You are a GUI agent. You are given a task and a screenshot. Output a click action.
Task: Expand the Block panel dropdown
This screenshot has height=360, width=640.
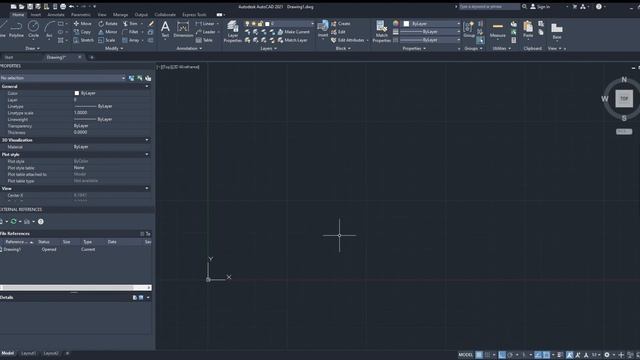pos(343,48)
